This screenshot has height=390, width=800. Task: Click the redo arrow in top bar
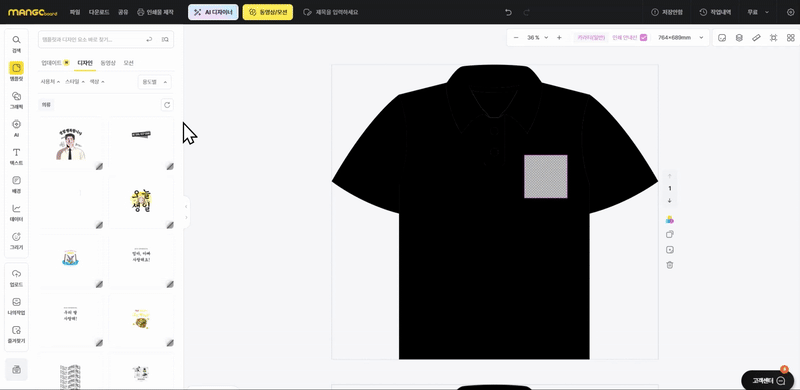tap(527, 12)
